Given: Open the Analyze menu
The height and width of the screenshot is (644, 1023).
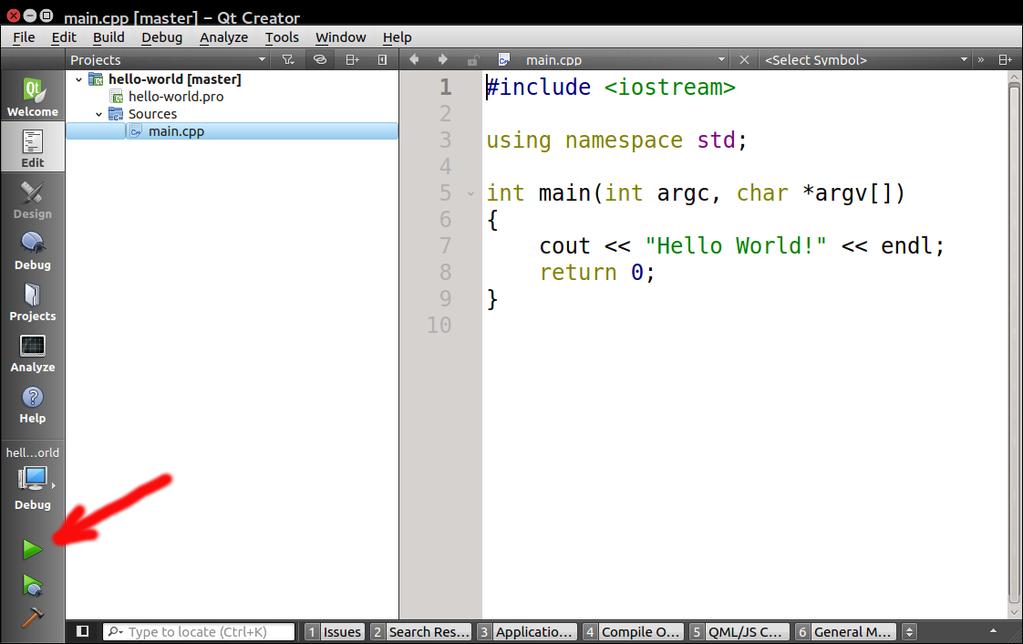Looking at the screenshot, I should pyautogui.click(x=224, y=37).
